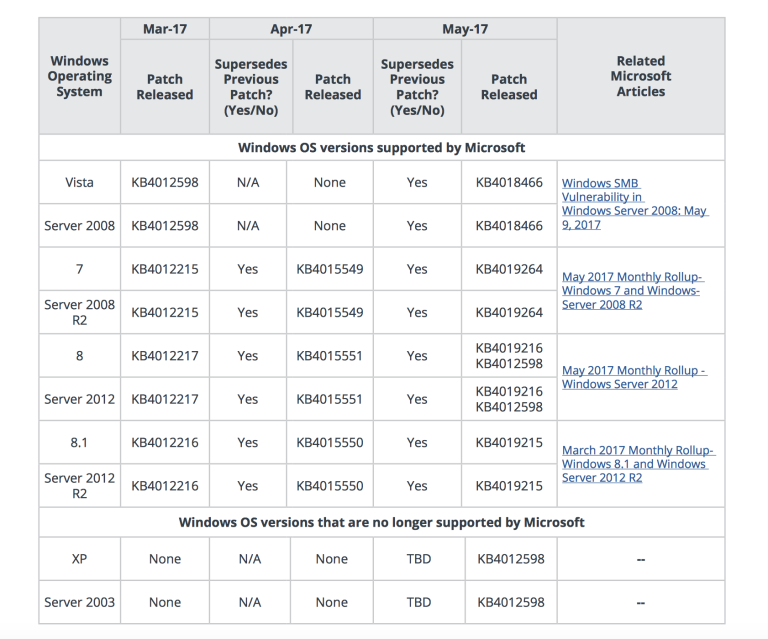Select KB4012215 in the Server 2008 R2 row
768x639 pixels.
165,312
